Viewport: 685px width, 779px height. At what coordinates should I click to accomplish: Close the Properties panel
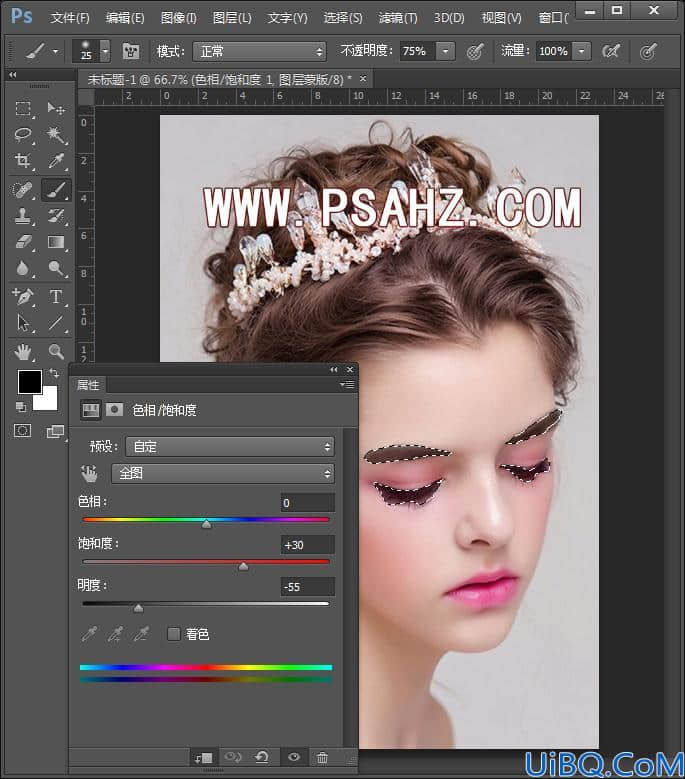coord(350,370)
